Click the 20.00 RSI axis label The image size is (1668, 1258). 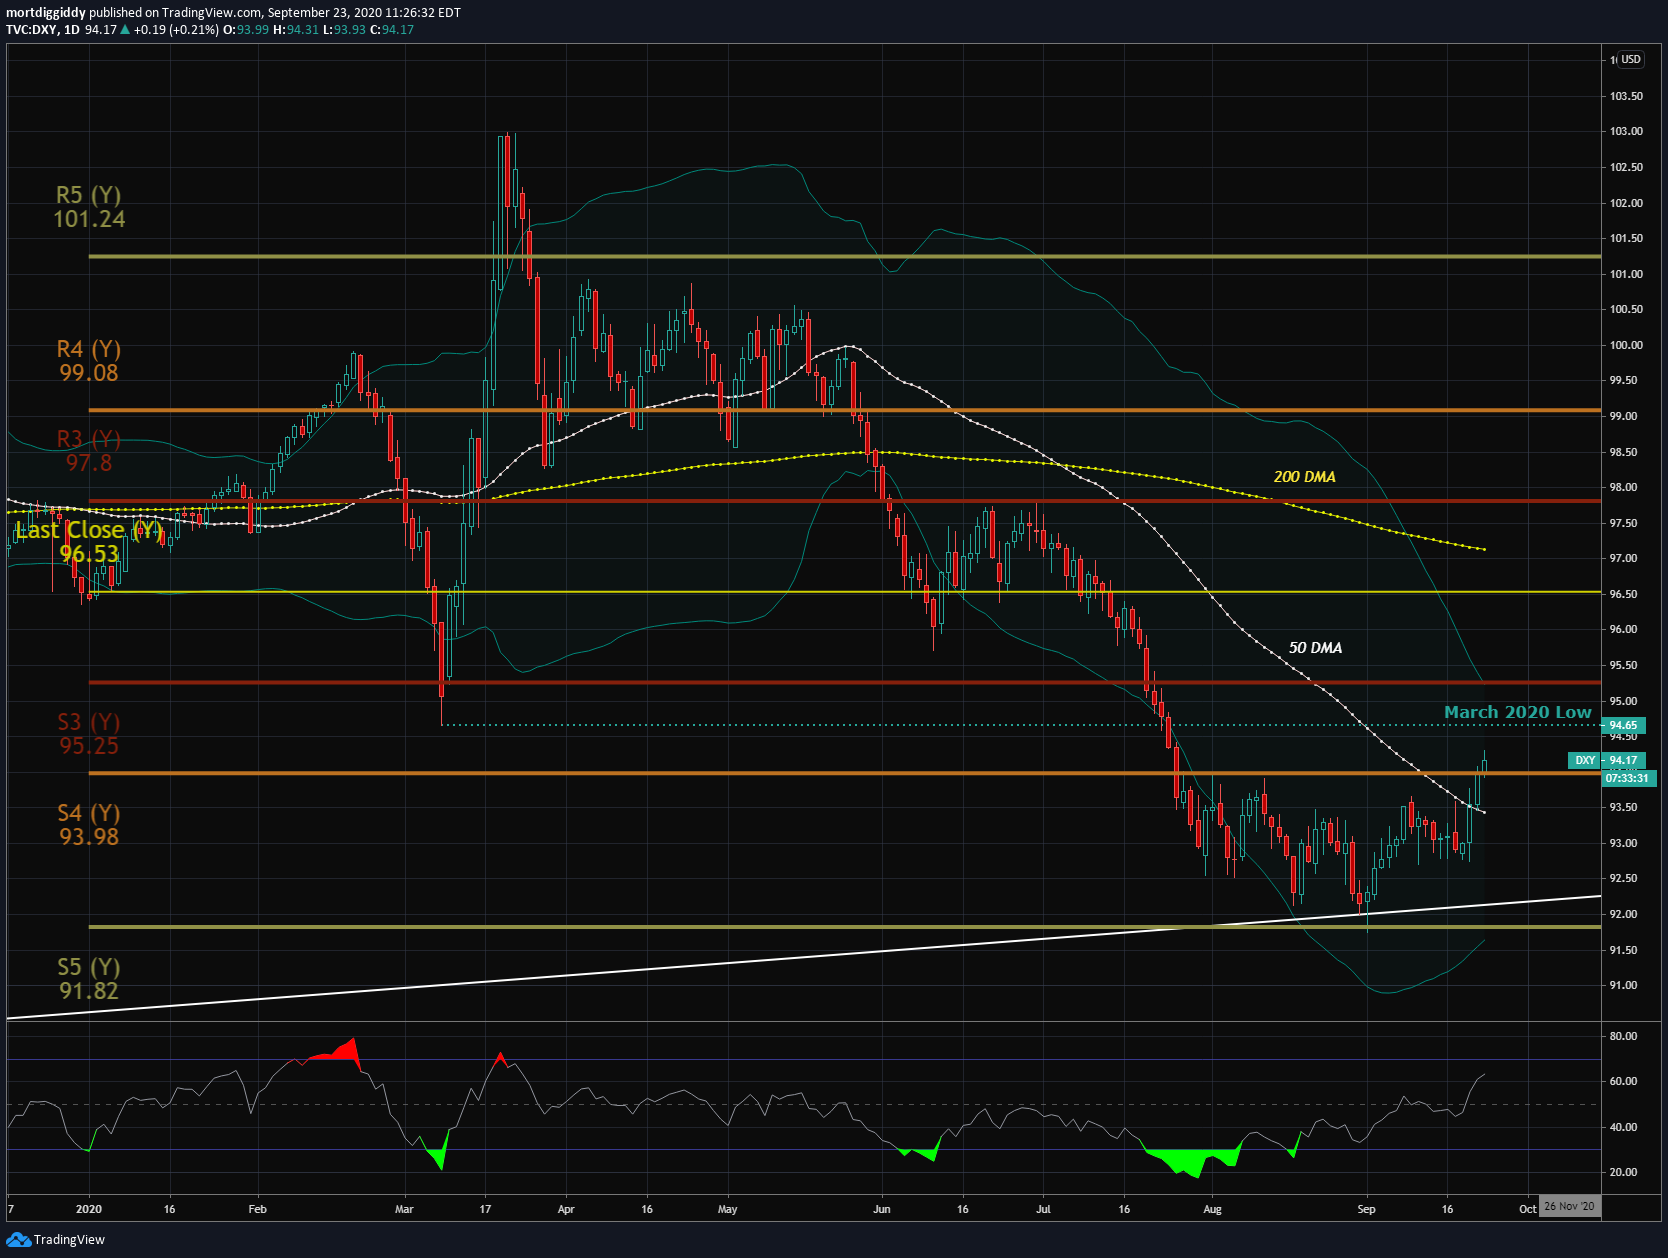pyautogui.click(x=1623, y=1172)
